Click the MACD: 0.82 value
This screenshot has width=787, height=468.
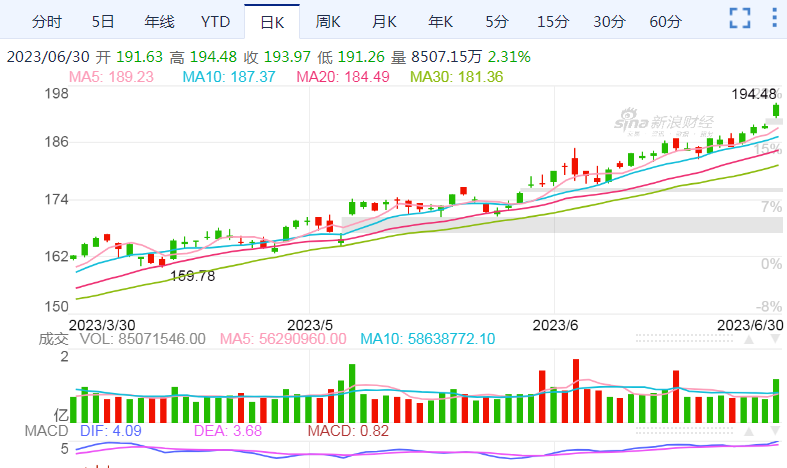click(x=348, y=431)
